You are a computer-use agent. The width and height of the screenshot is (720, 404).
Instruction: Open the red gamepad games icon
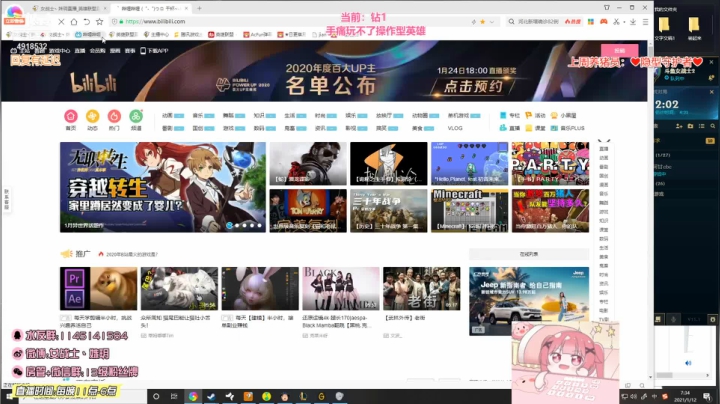pos(603,22)
